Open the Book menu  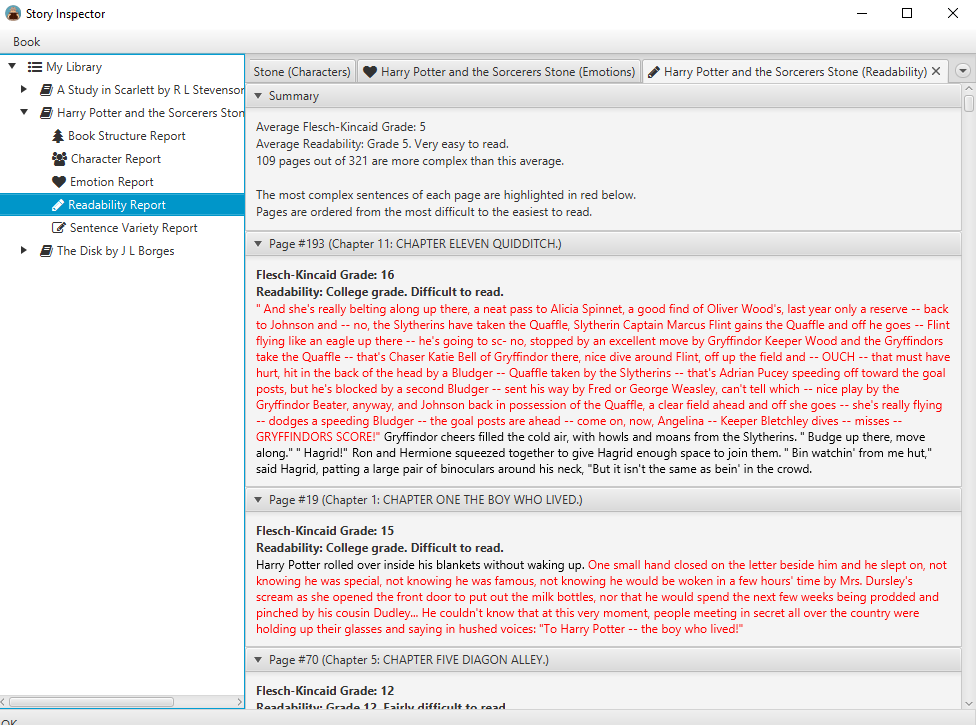(x=26, y=42)
